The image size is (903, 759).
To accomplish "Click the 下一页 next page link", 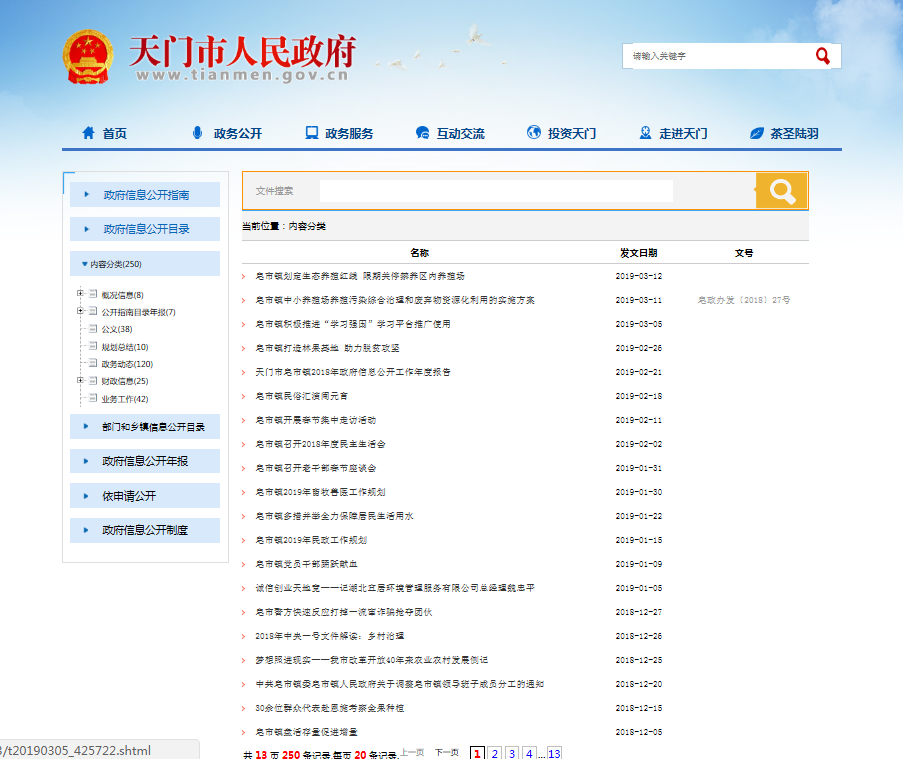I will click(x=447, y=752).
